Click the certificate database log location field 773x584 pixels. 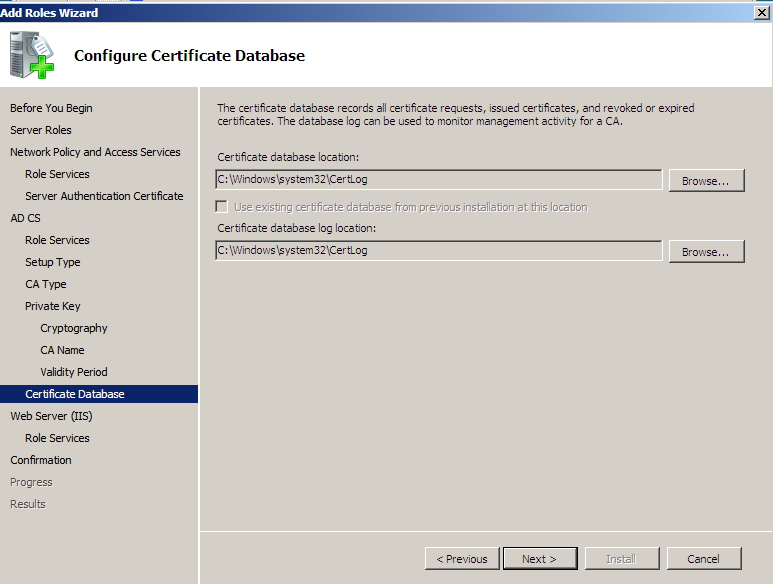pyautogui.click(x=438, y=251)
